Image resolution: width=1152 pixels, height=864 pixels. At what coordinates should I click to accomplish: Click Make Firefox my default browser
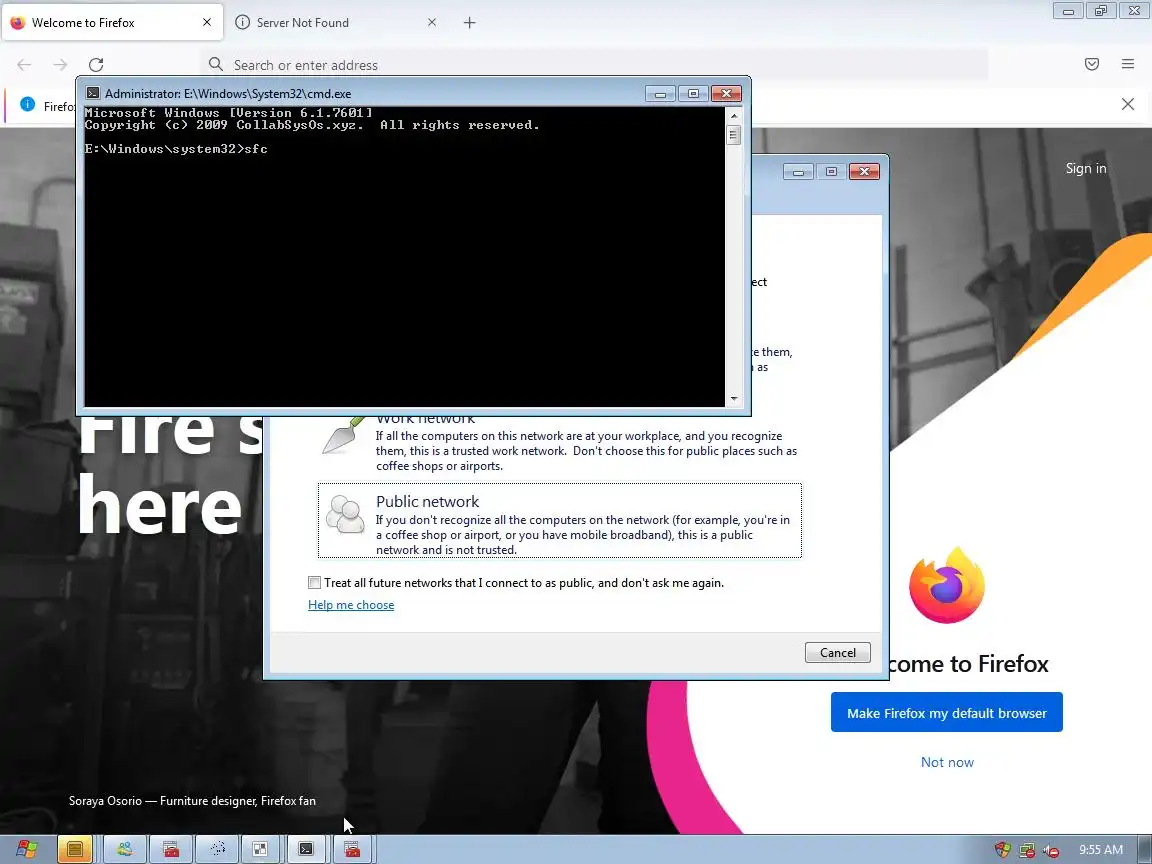946,712
